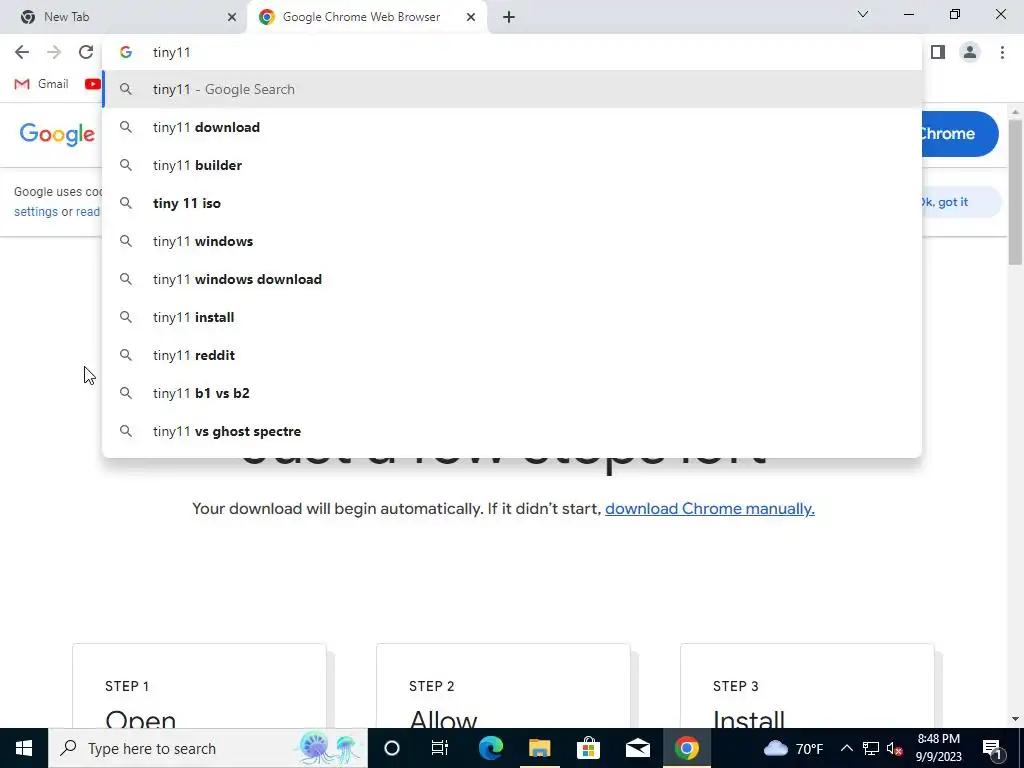Pick 'tiny11 vs ghost spectre' suggestion
The image size is (1024, 768).
(511, 431)
